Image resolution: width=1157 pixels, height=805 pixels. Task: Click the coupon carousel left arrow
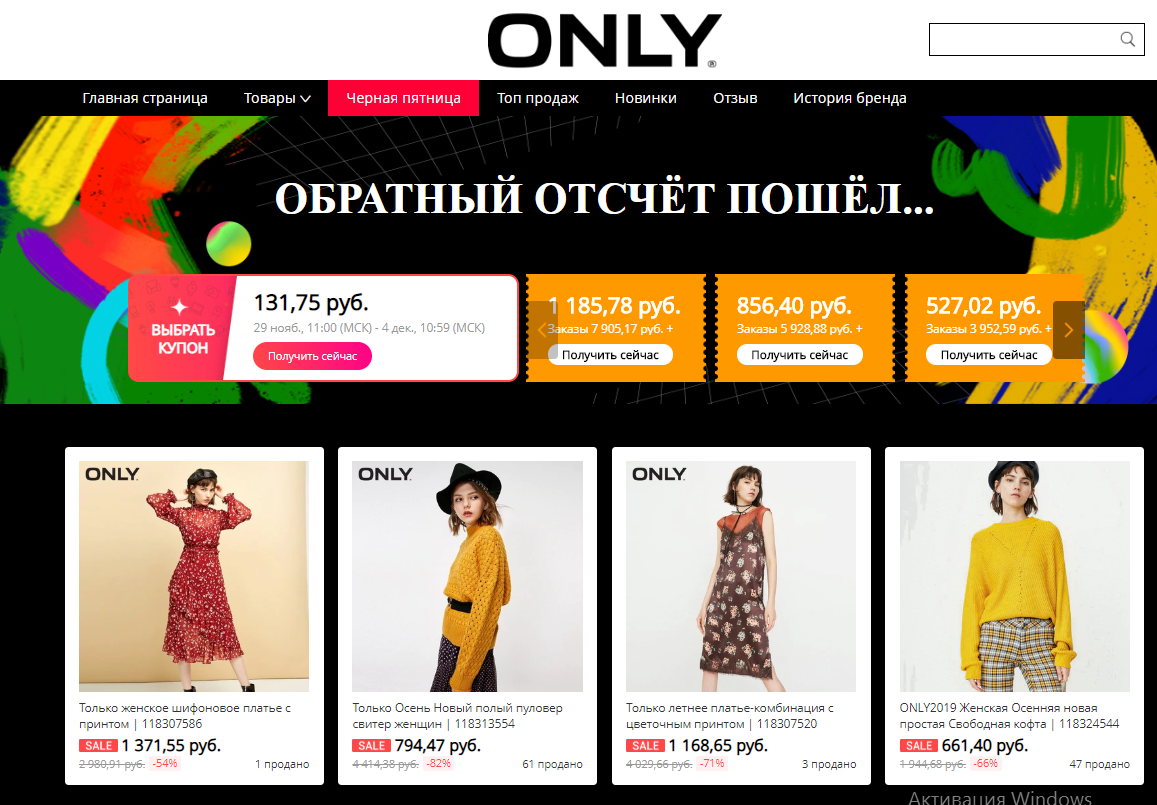[542, 330]
